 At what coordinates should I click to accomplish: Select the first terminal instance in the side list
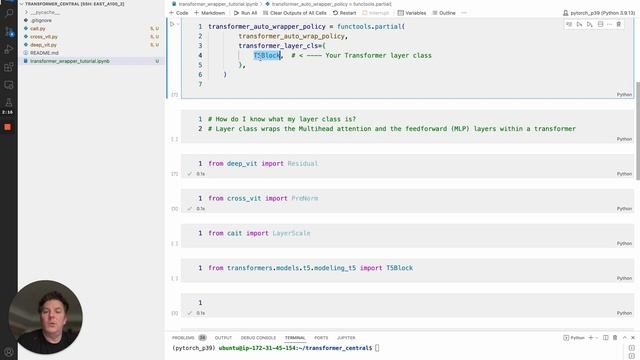631,348
